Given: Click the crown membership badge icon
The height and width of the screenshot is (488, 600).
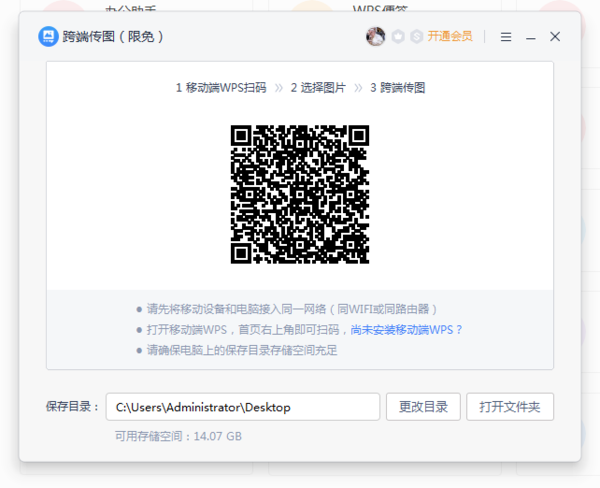Looking at the screenshot, I should (398, 37).
